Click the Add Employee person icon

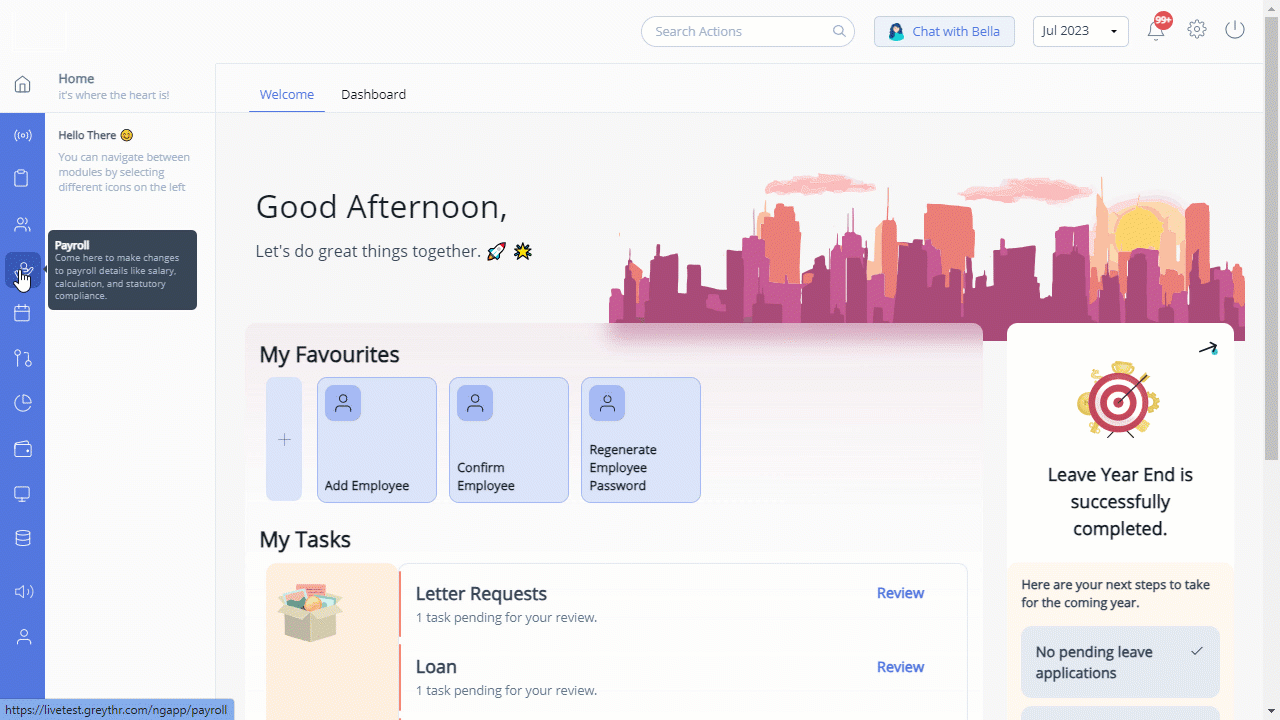(343, 403)
